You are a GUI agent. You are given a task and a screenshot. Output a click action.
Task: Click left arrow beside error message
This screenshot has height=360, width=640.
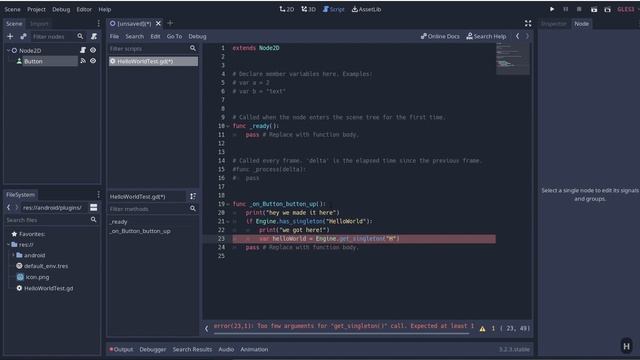[x=207, y=328]
